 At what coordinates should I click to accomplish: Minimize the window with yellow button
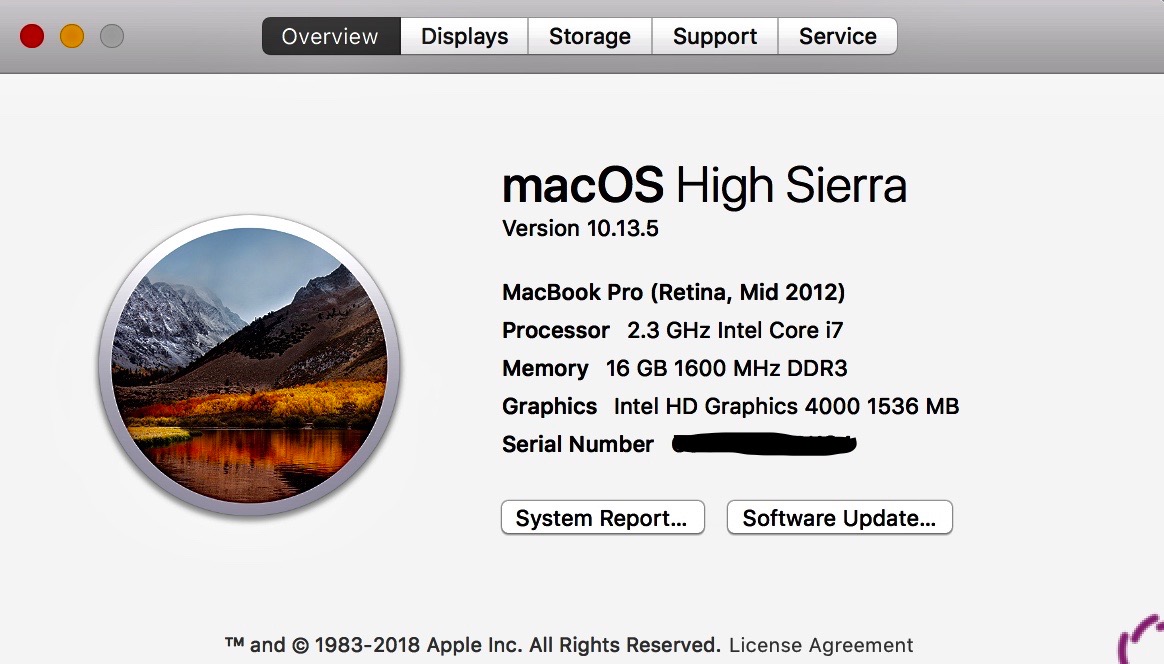[72, 36]
